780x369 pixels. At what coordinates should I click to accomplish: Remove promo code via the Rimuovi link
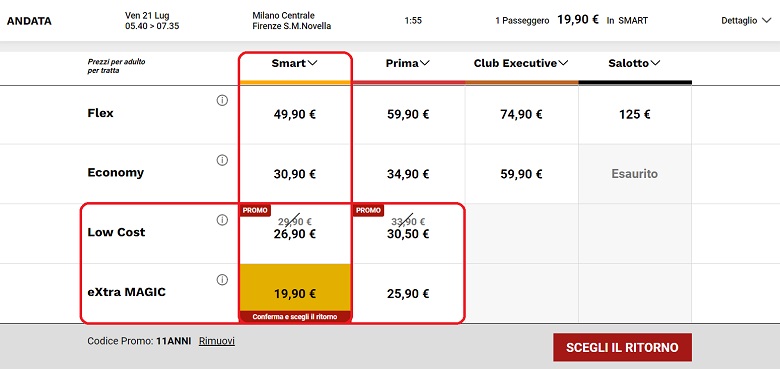[217, 341]
